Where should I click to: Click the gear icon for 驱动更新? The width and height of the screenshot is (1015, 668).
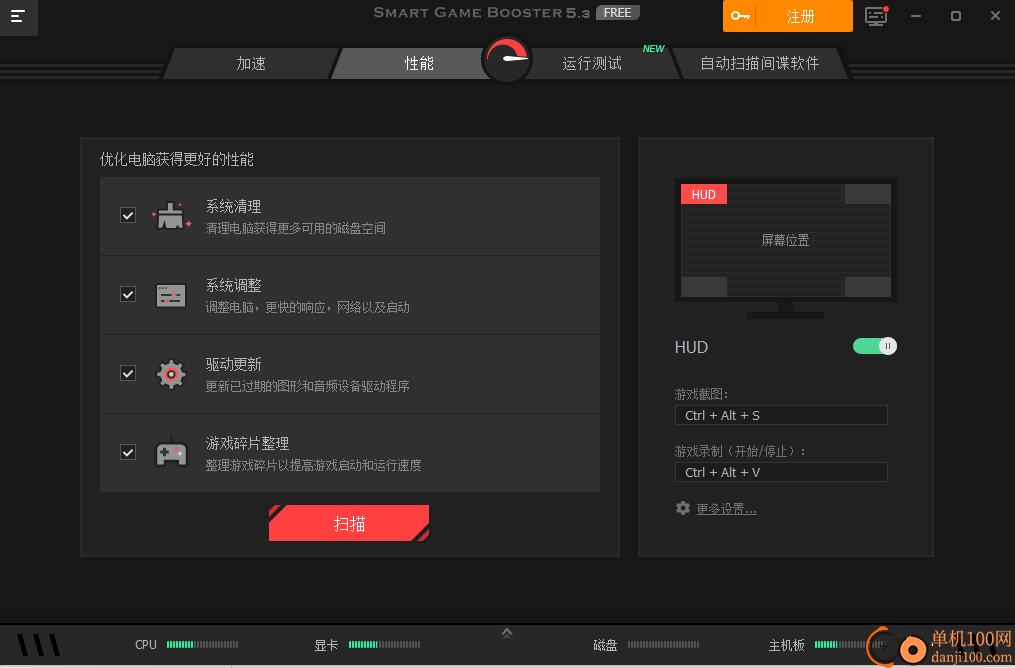(x=171, y=374)
